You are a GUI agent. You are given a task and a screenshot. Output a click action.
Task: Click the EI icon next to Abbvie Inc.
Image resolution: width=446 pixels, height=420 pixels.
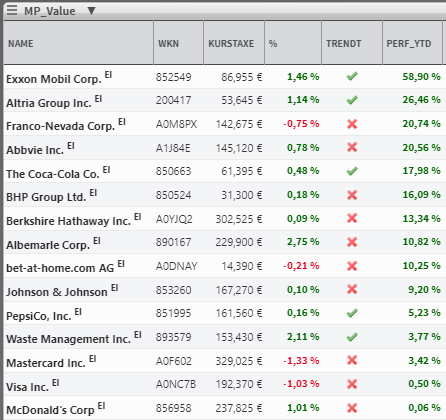[x=71, y=146]
